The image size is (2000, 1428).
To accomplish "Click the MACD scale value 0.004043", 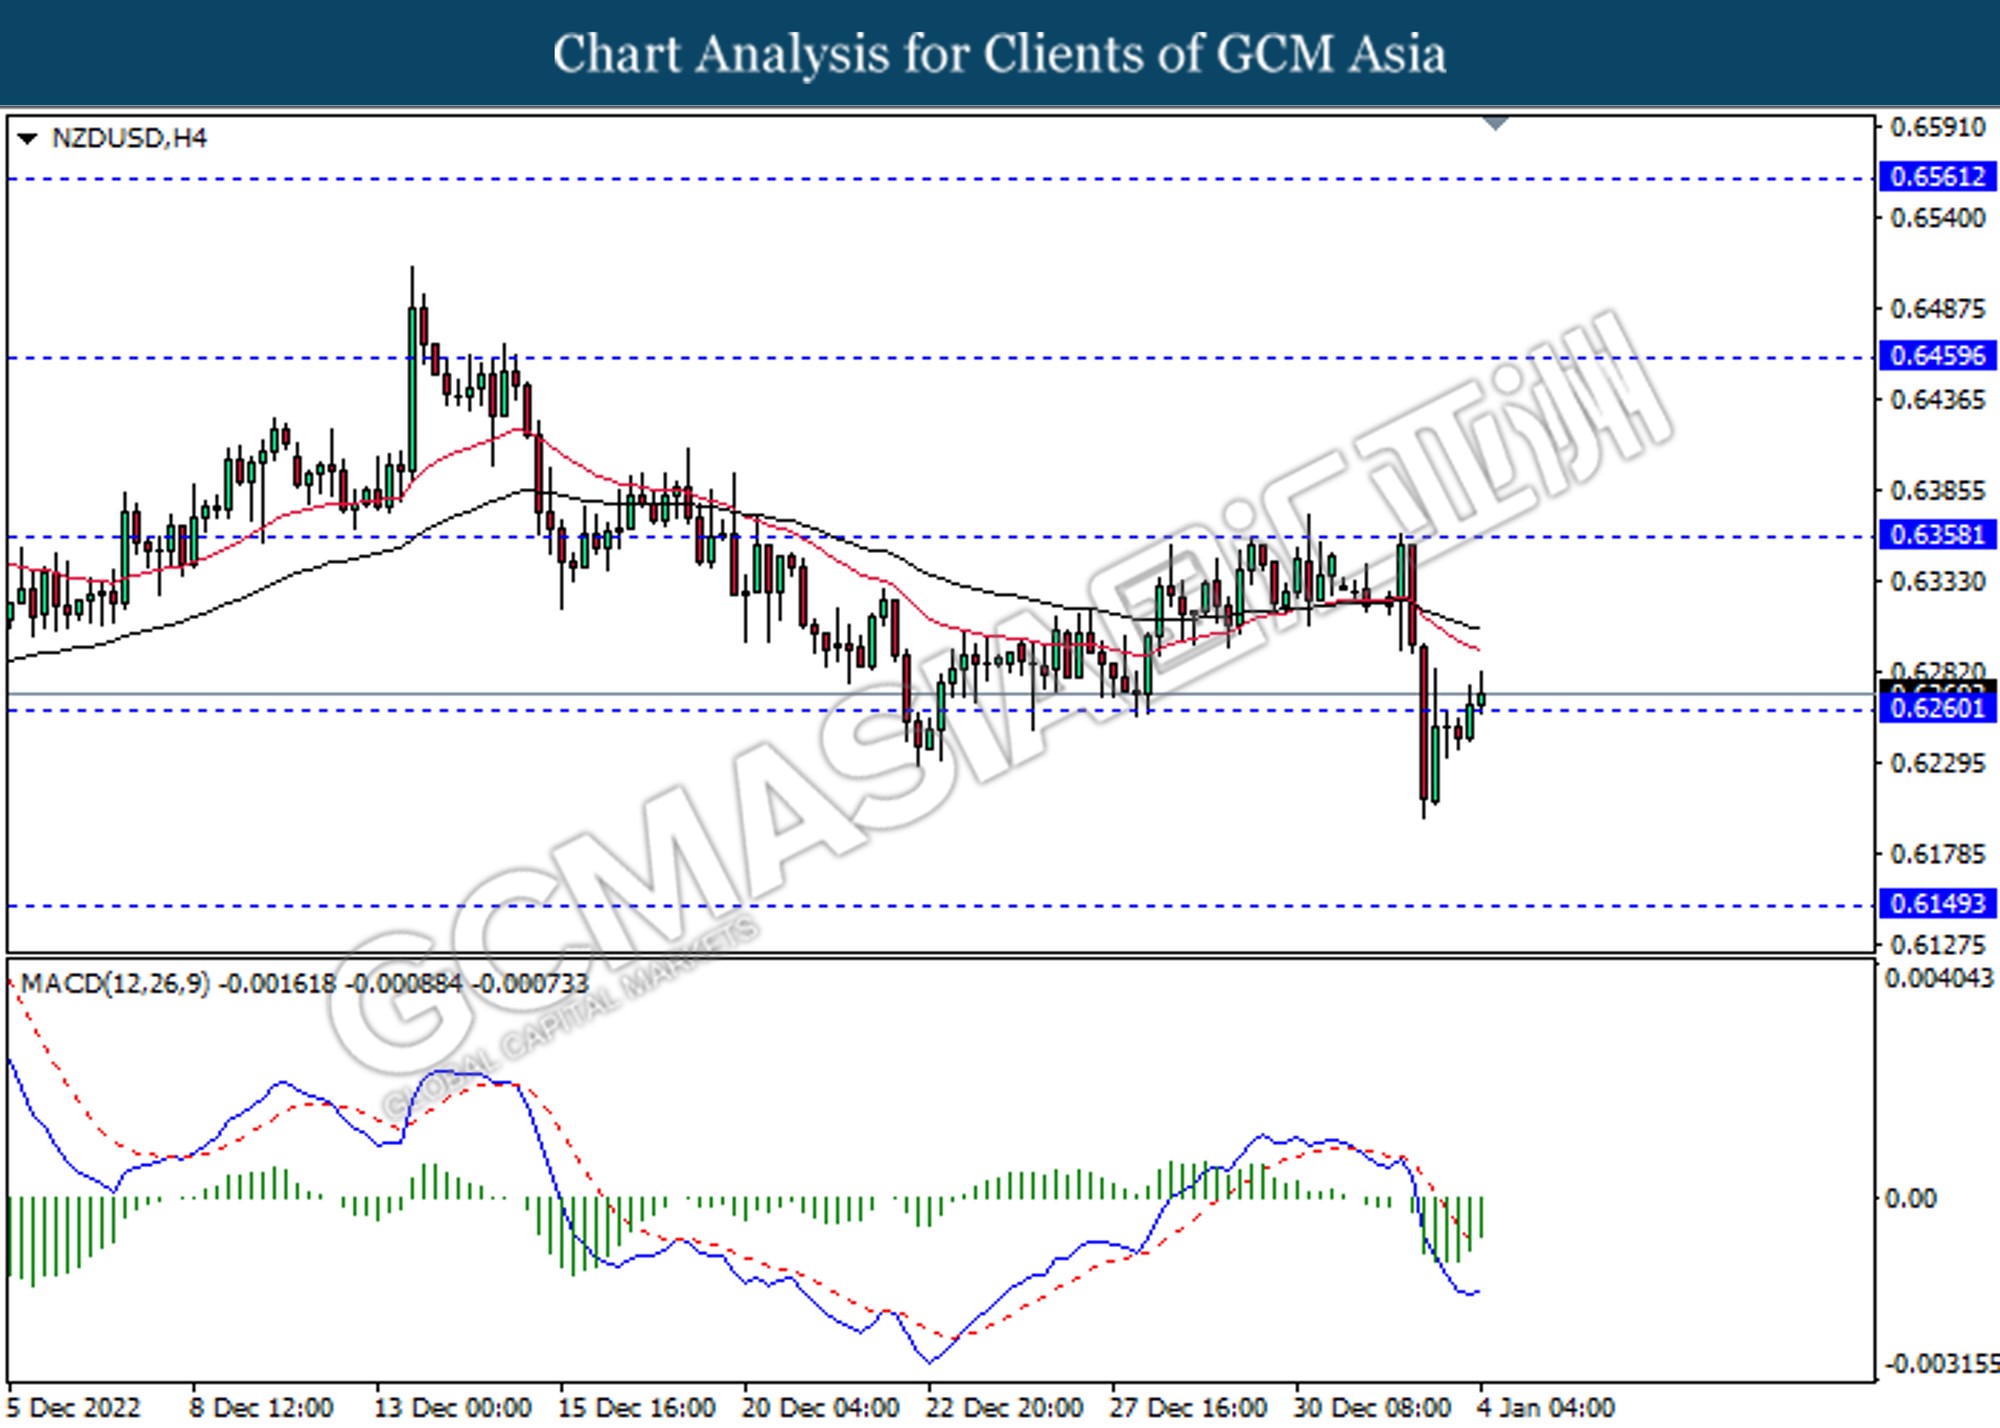I will click(1939, 979).
